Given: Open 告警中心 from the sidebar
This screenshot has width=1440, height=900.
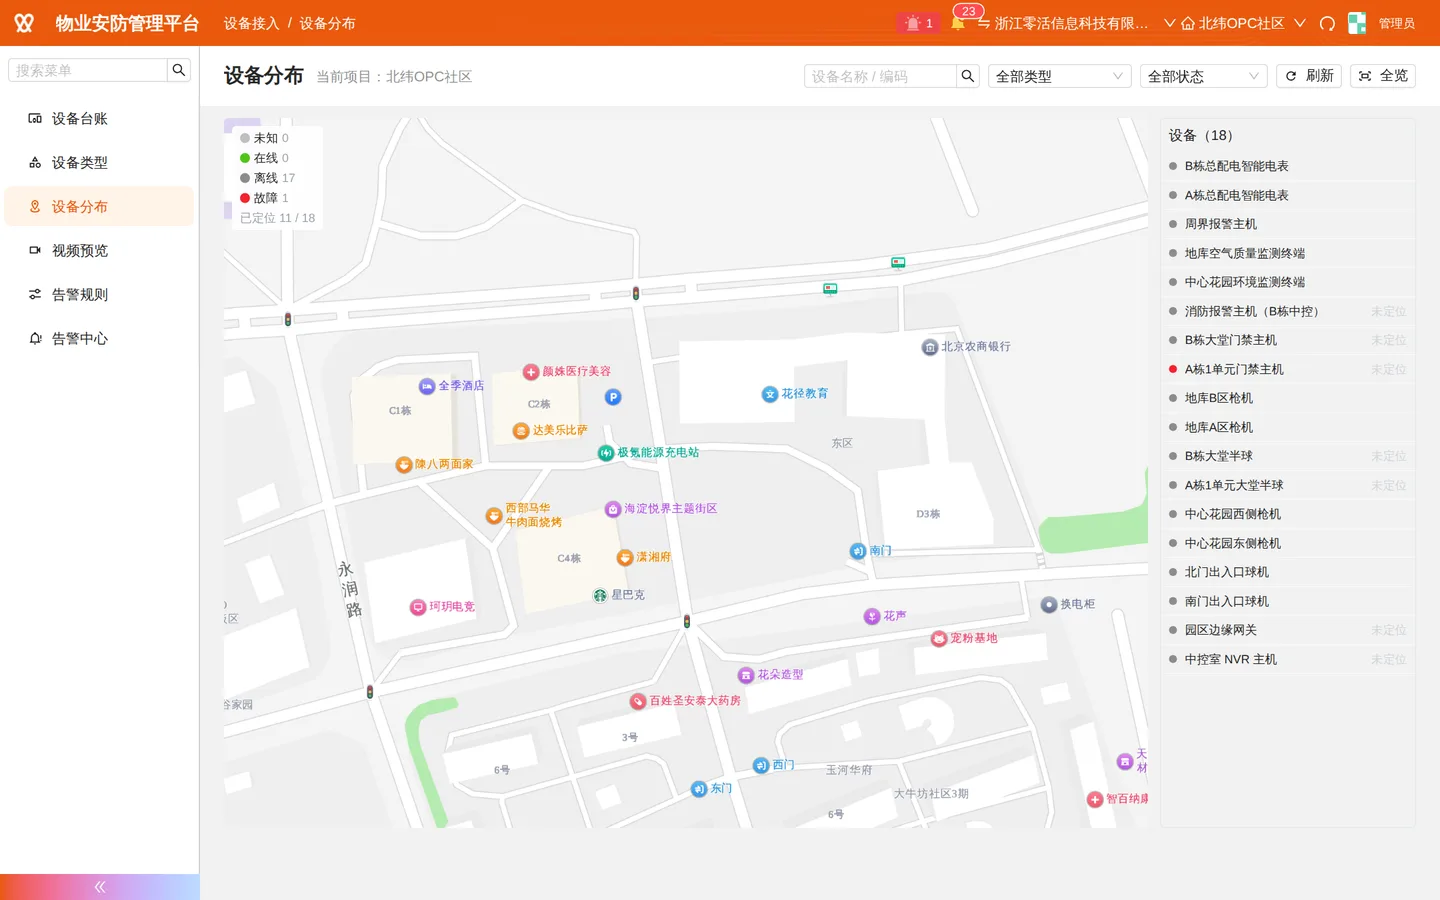Looking at the screenshot, I should click(99, 338).
